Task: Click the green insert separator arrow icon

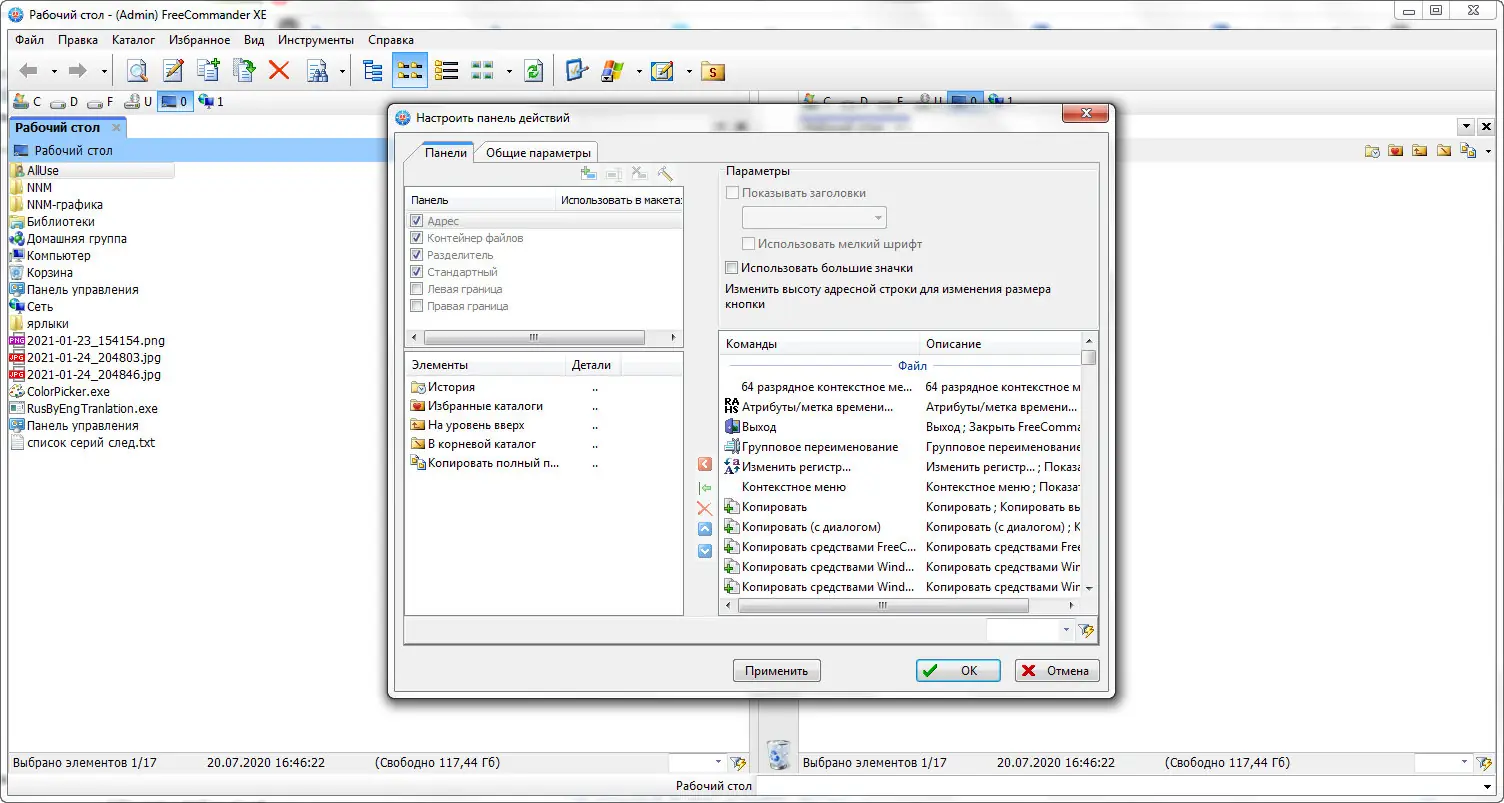Action: (x=705, y=487)
